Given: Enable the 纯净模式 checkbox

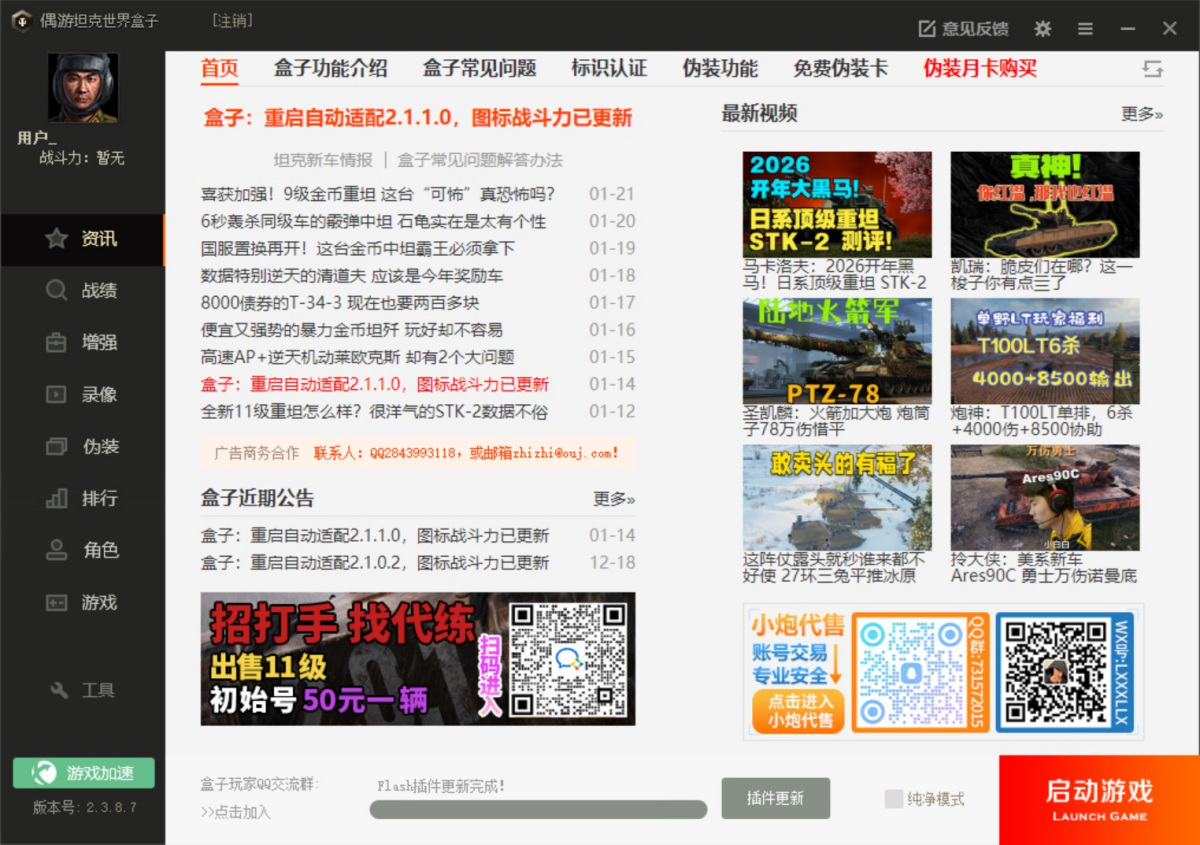Looking at the screenshot, I should click(894, 799).
